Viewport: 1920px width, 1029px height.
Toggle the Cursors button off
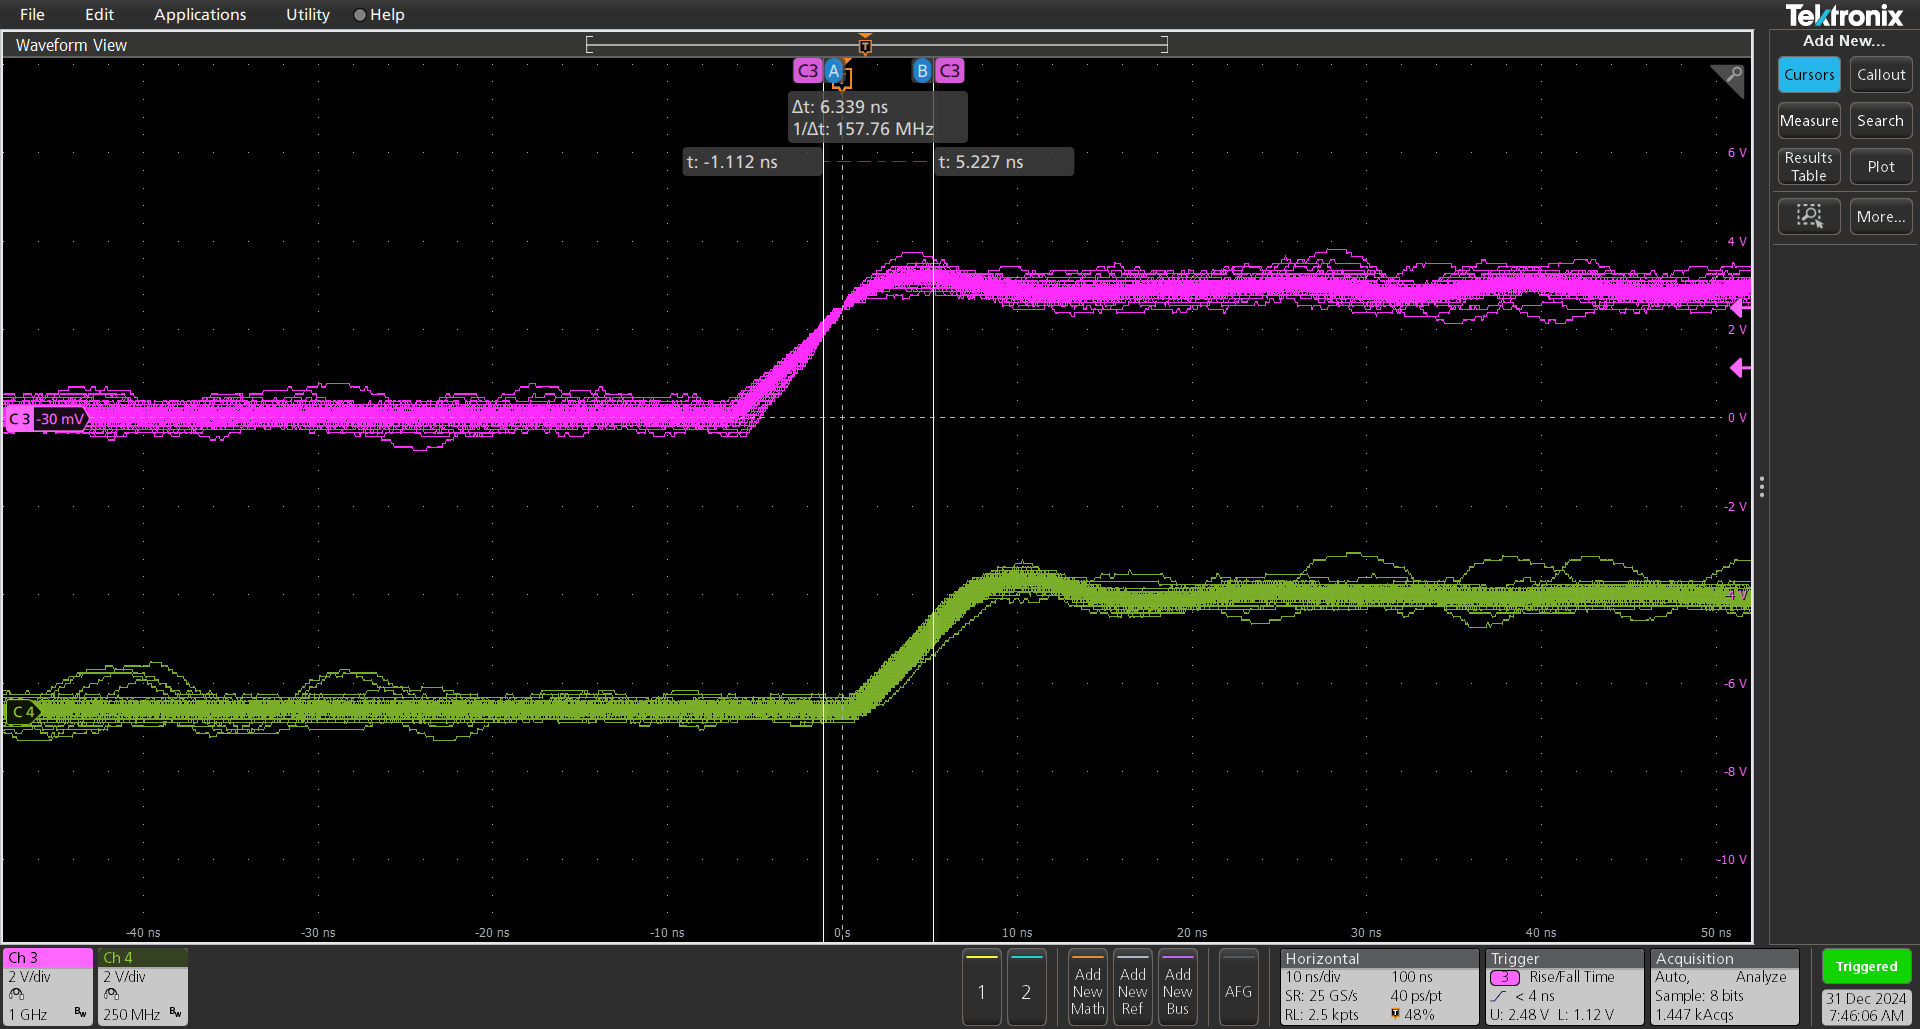click(1808, 75)
